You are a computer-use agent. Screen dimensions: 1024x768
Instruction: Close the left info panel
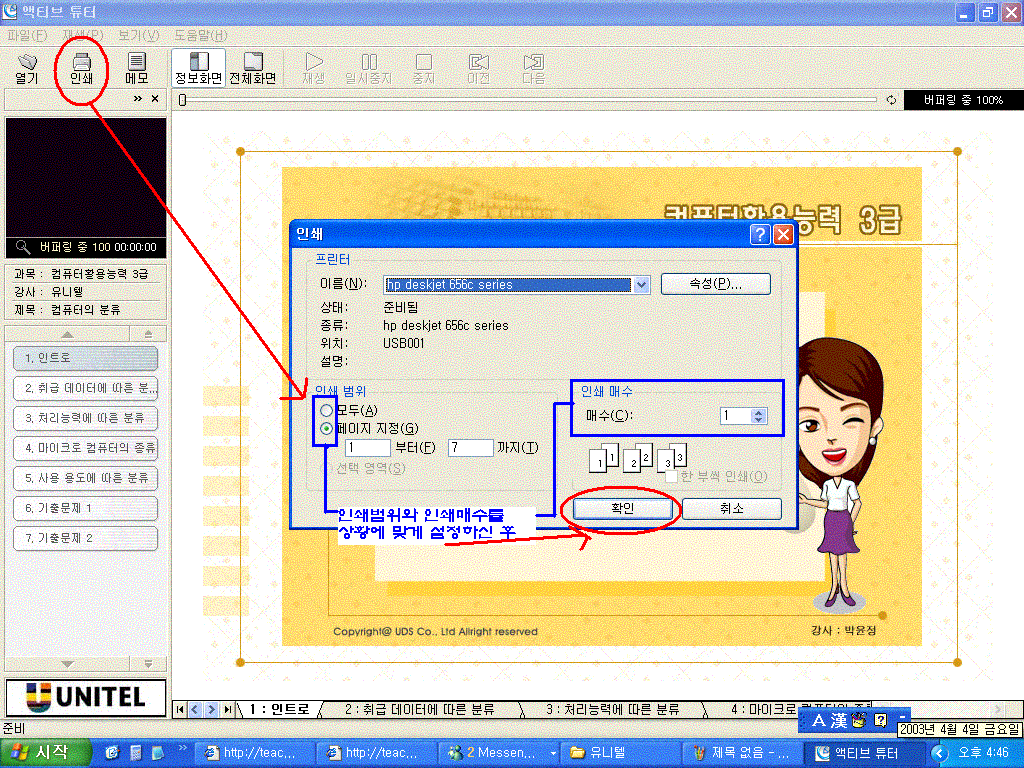[155, 99]
